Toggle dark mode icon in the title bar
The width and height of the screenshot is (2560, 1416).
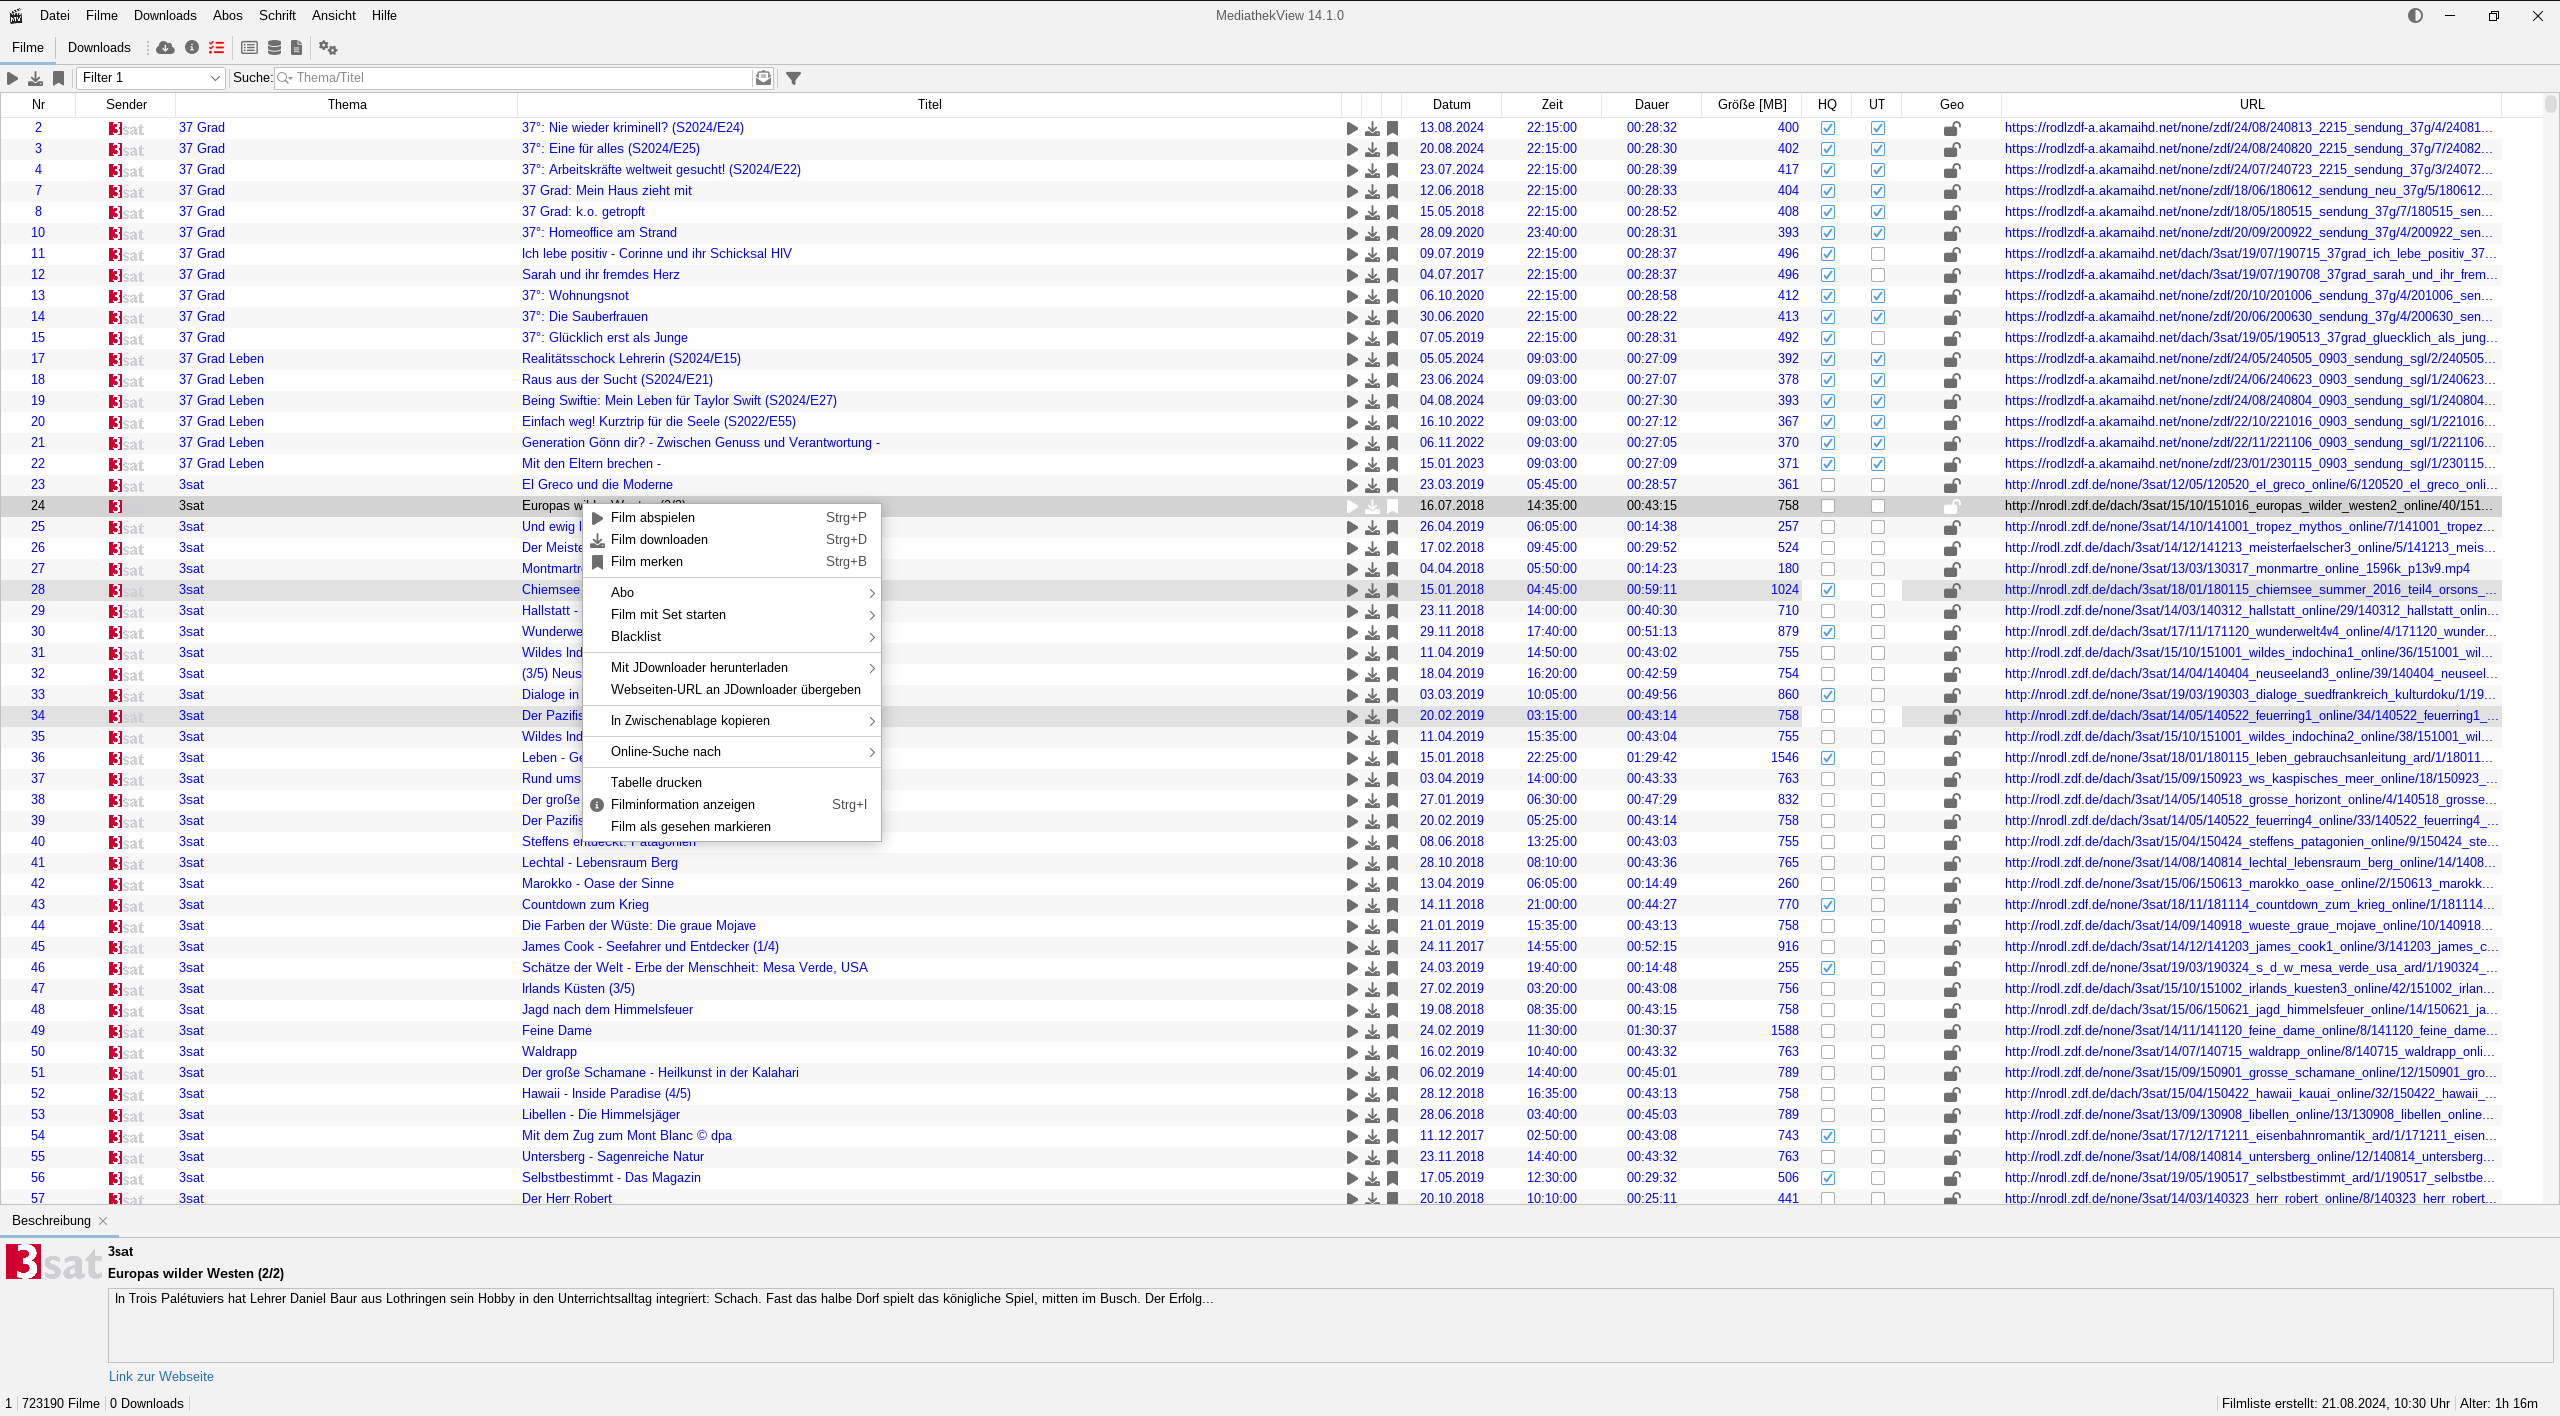(x=2415, y=15)
